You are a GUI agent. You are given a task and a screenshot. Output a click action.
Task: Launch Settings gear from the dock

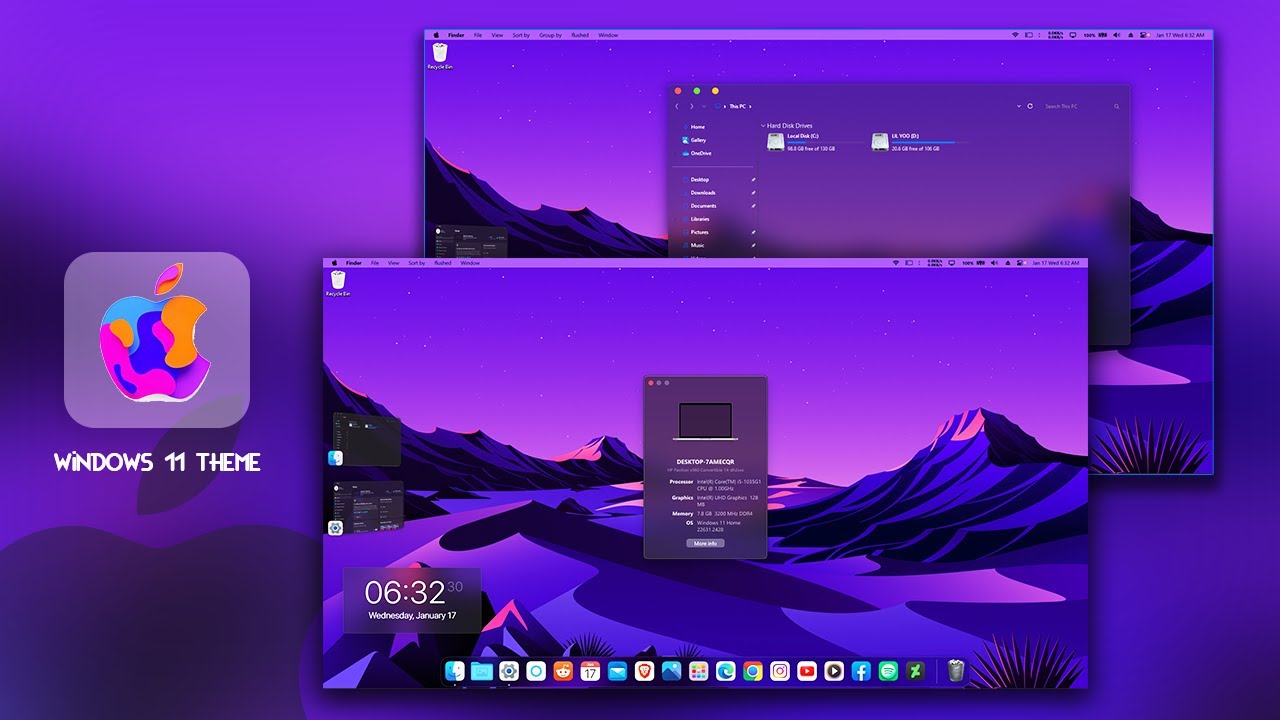coord(509,671)
